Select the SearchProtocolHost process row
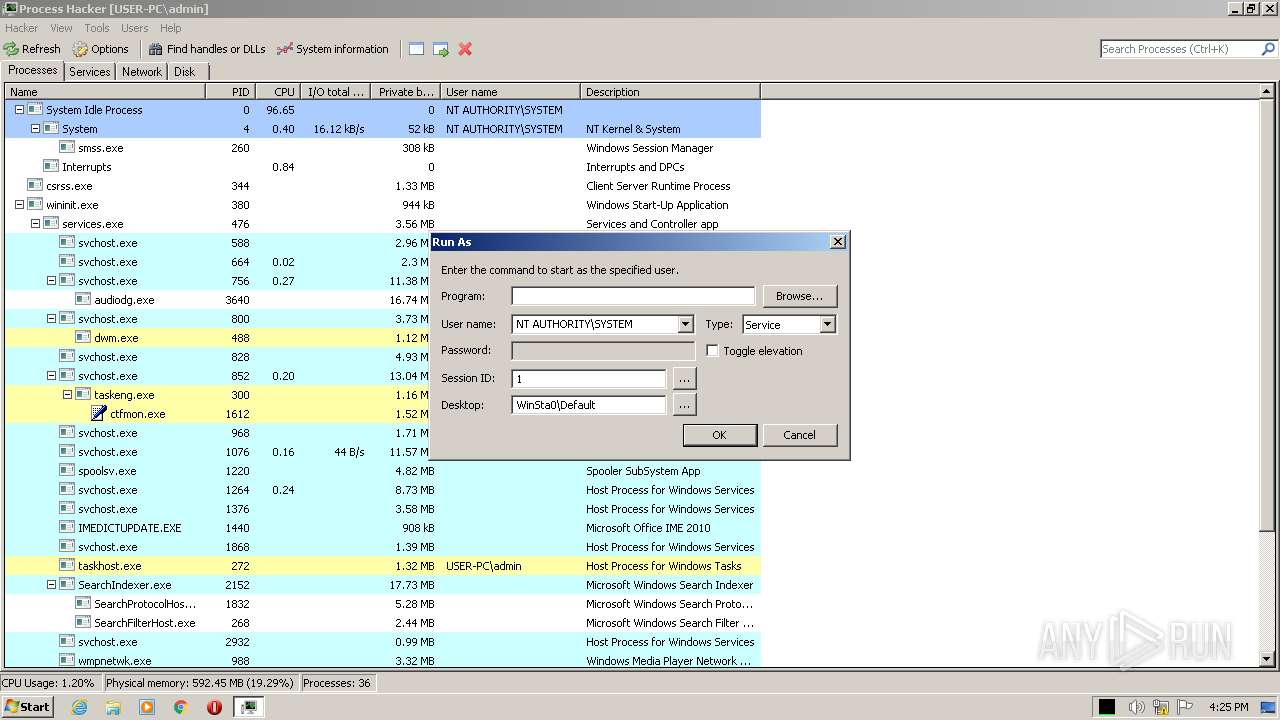The width and height of the screenshot is (1280, 720). 383,604
